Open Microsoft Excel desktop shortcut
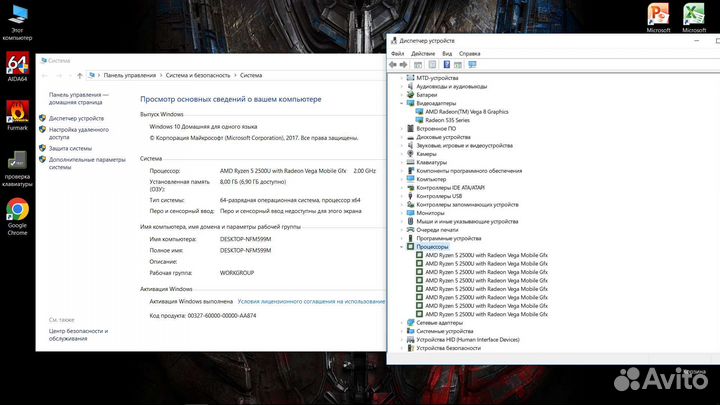720x405 pixels. [x=694, y=17]
